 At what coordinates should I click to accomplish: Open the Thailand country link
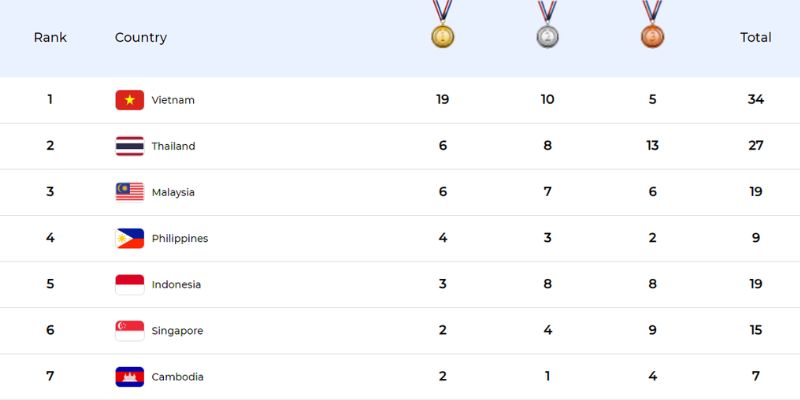point(173,146)
